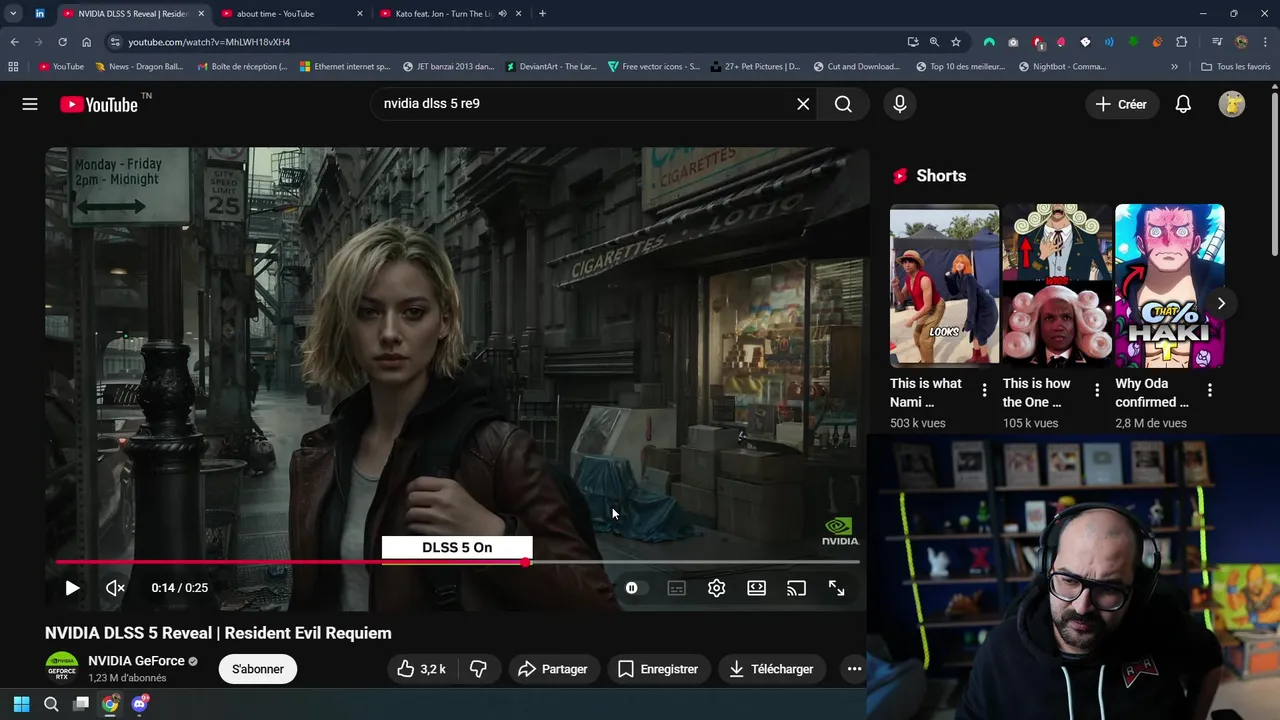The image size is (1280, 720).
Task: Select the NVIDIA DLSS 5 Reveal tab
Action: 133,14
